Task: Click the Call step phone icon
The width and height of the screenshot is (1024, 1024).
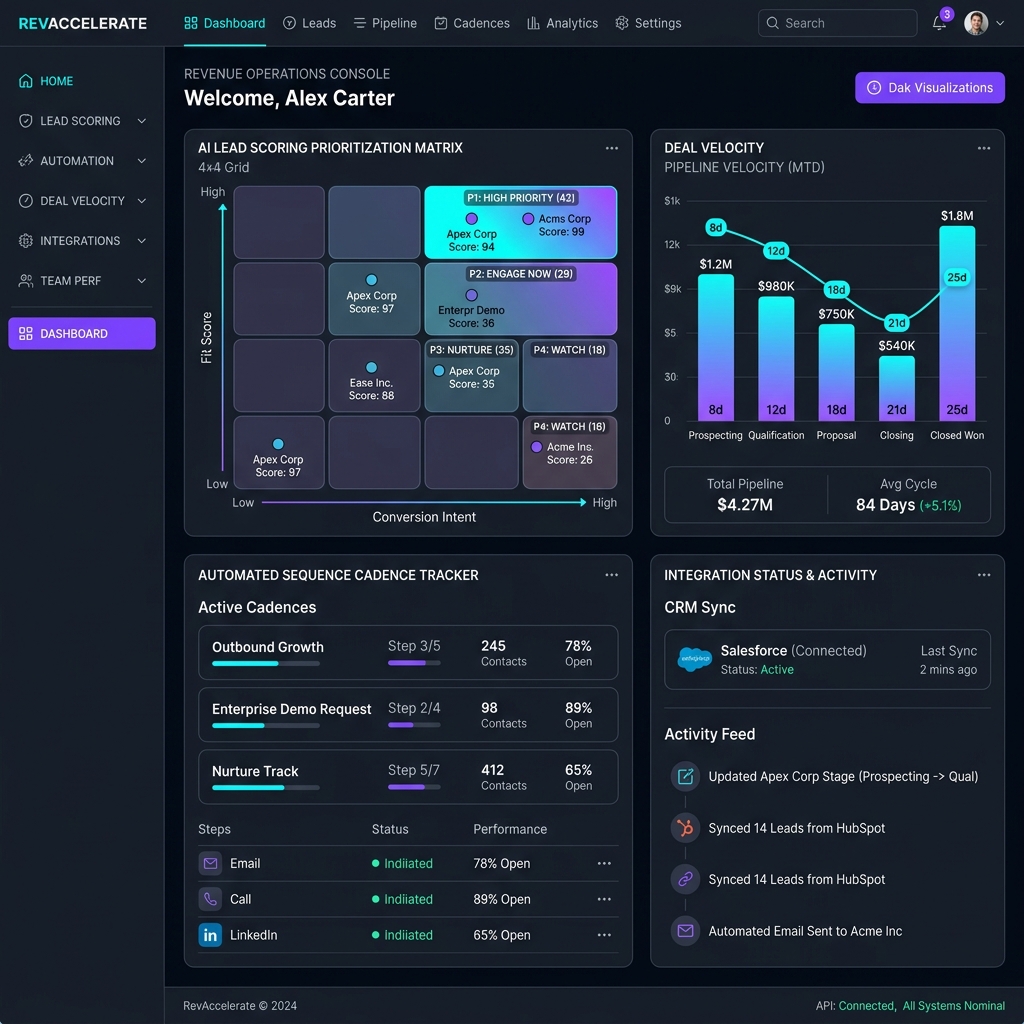Action: click(210, 899)
